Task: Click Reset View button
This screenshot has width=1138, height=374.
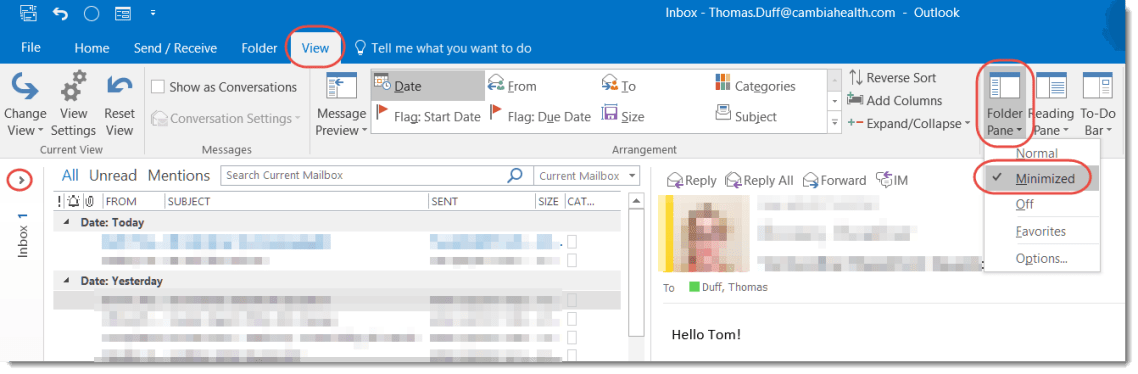Action: pos(119,104)
